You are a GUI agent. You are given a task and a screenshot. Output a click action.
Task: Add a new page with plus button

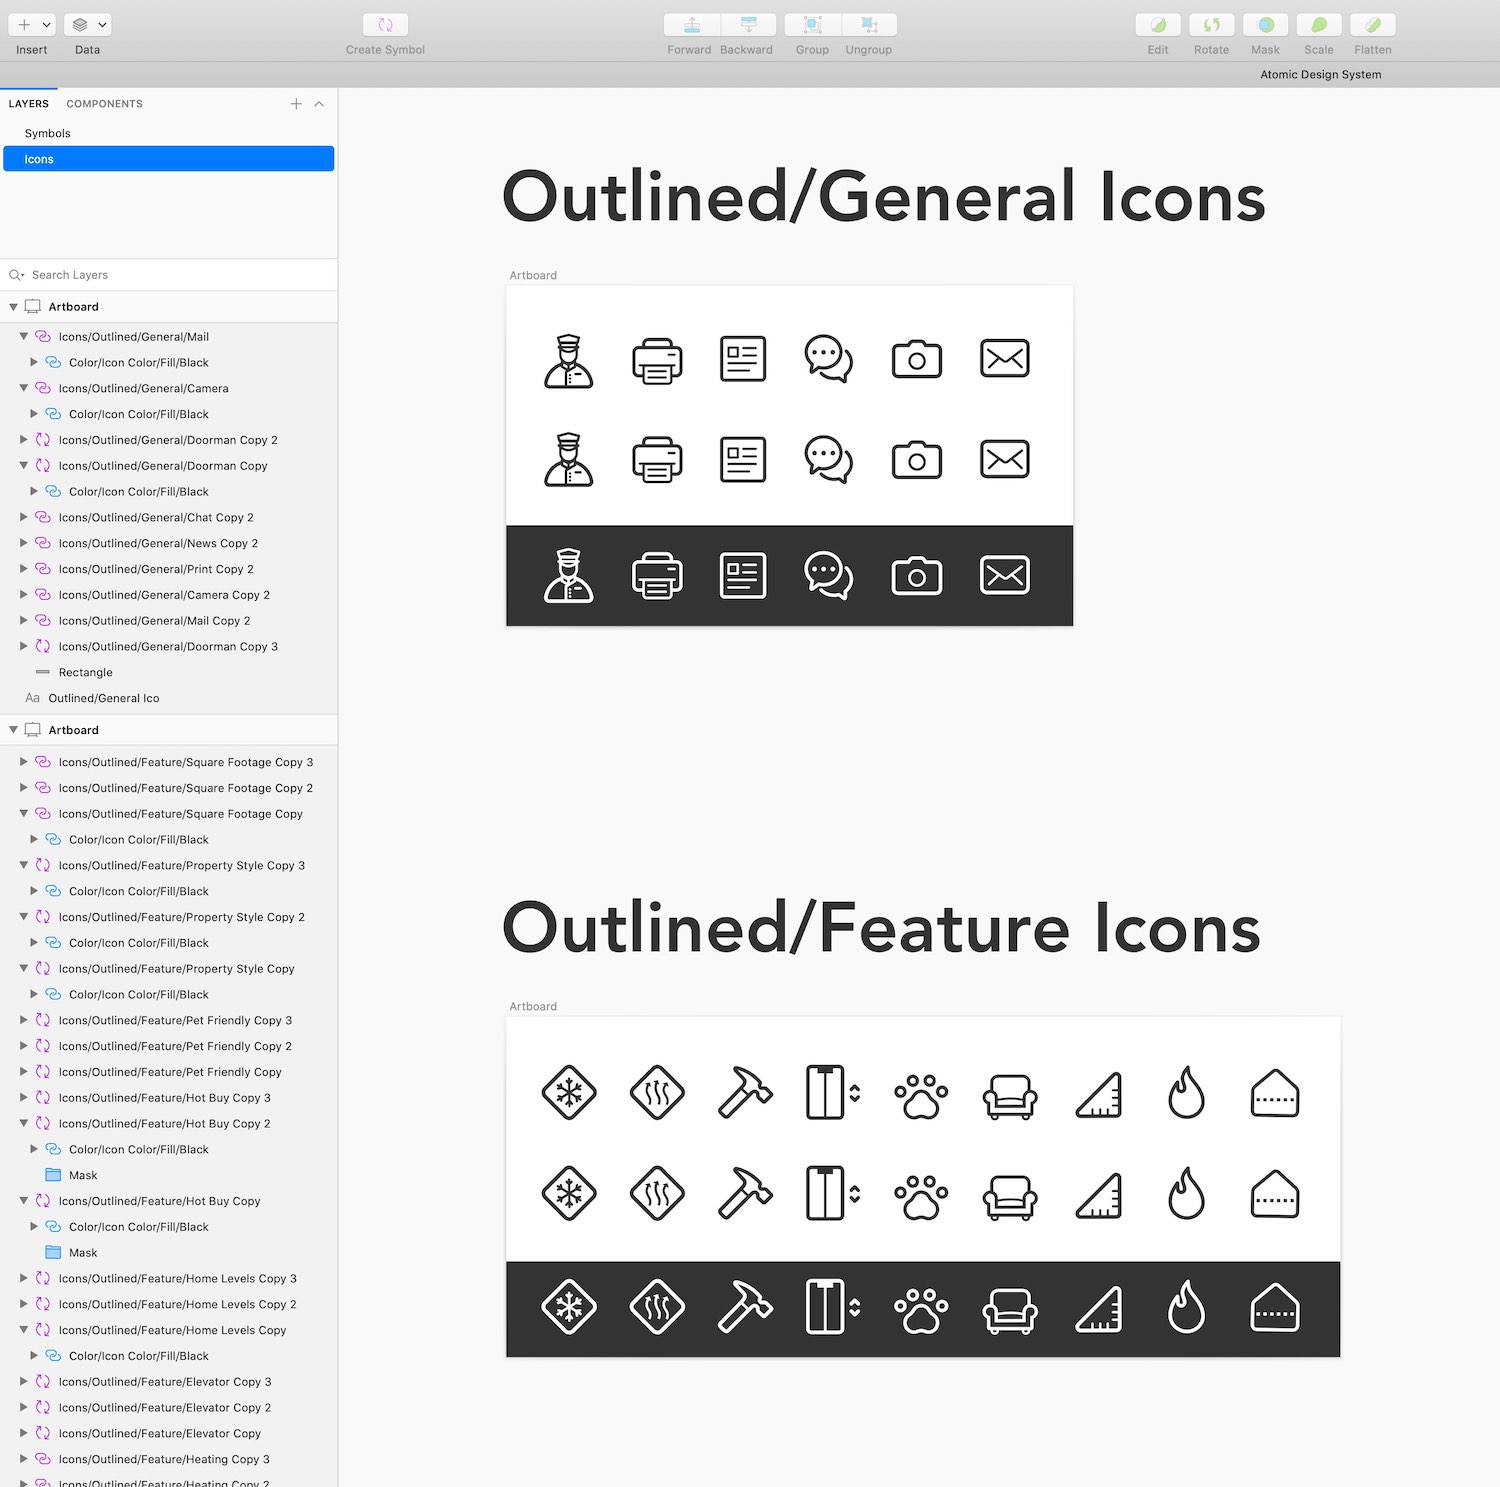pos(296,104)
